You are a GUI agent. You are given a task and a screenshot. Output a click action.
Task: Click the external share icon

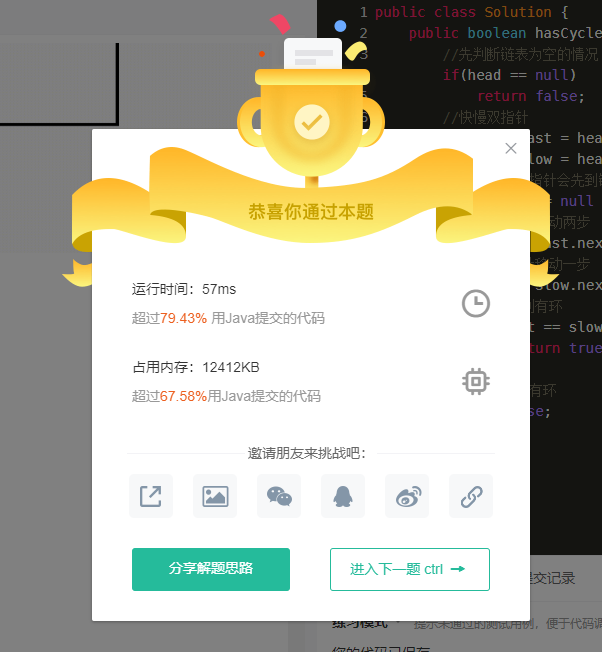[150, 496]
